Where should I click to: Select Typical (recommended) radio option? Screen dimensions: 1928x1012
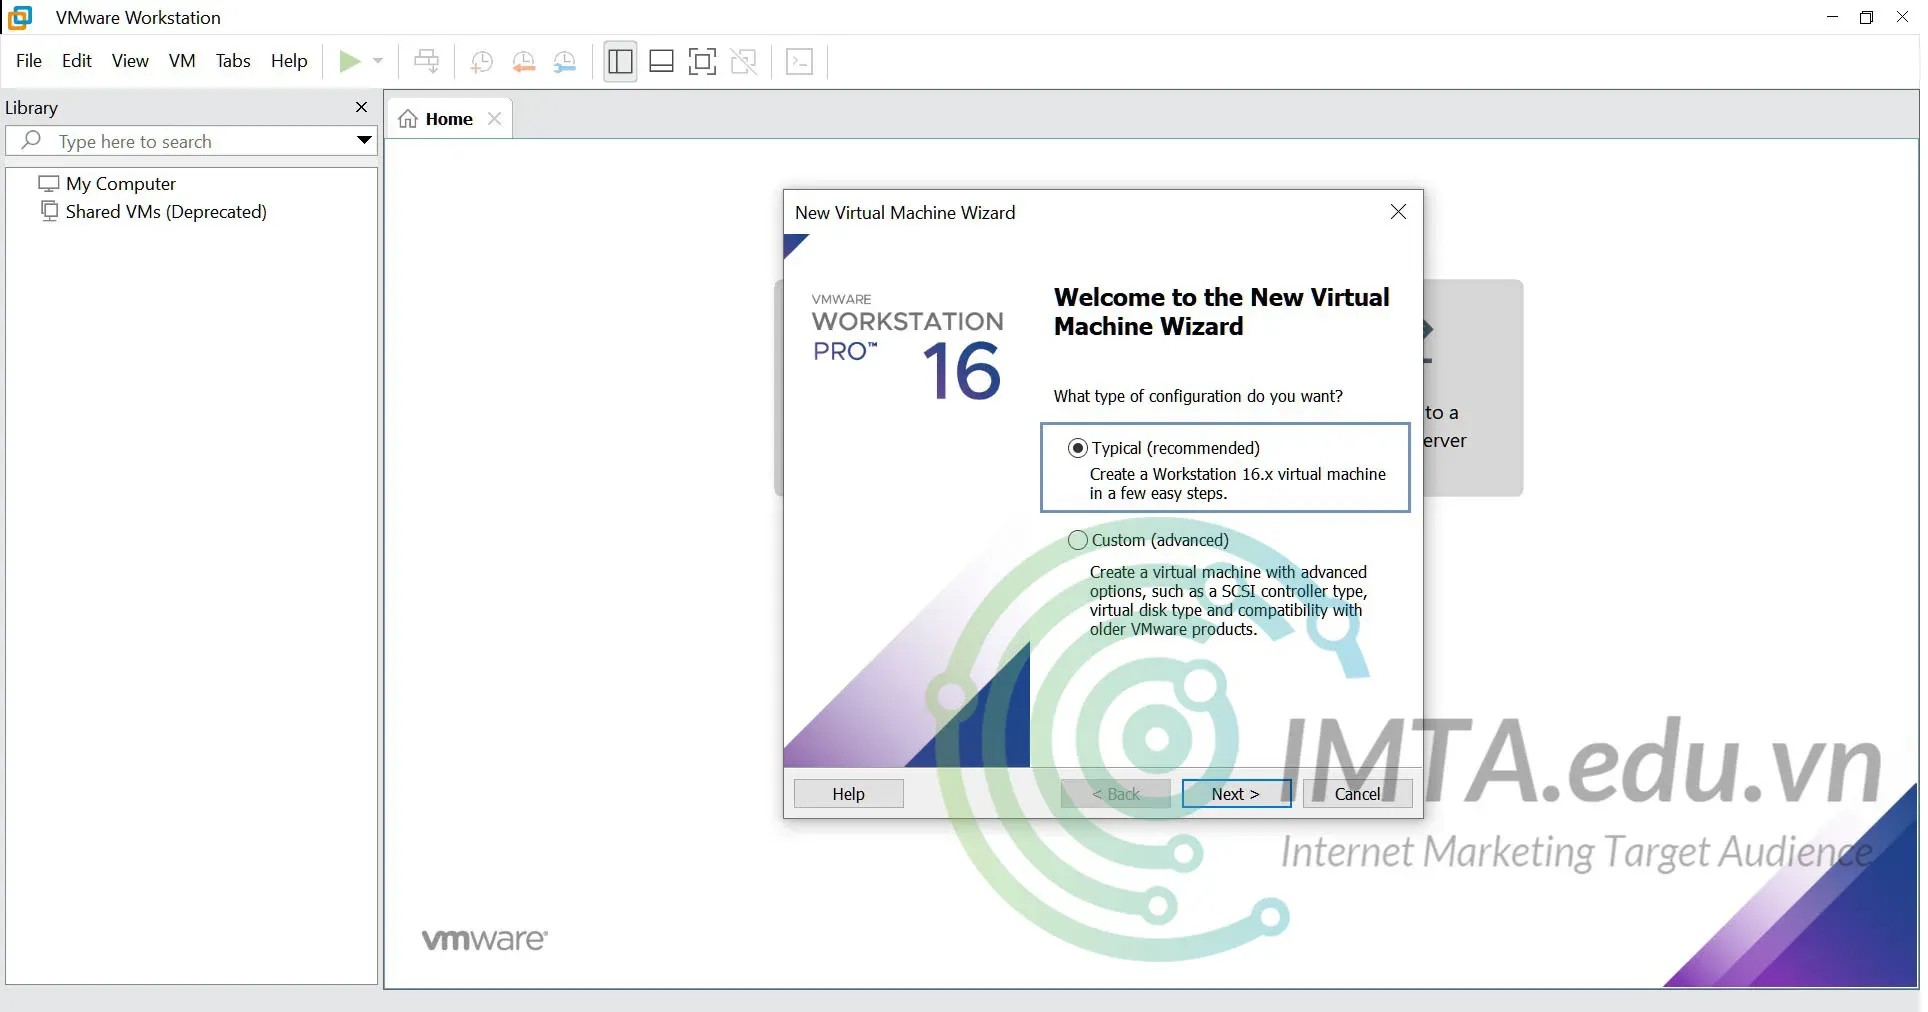coord(1078,448)
